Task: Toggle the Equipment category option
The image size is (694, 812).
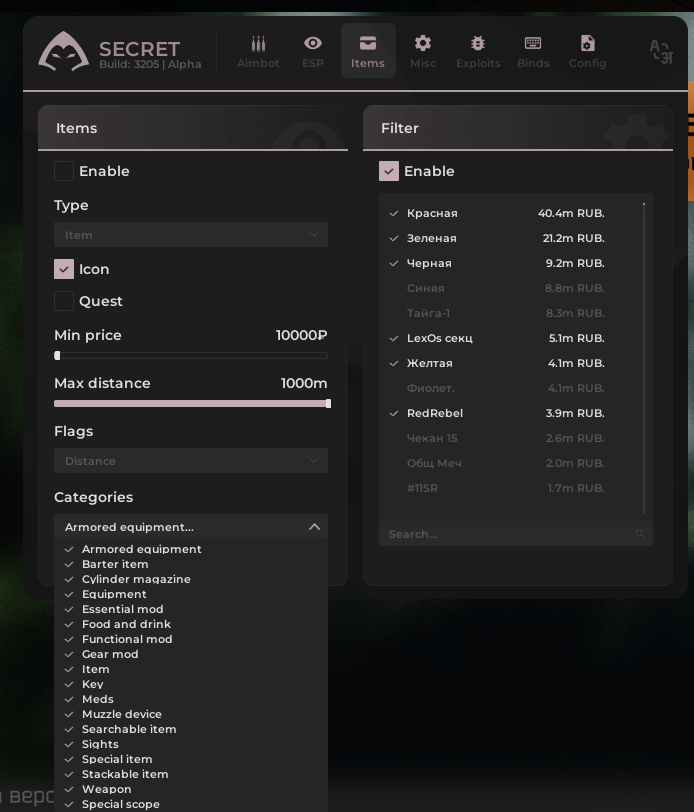Action: coord(191,594)
